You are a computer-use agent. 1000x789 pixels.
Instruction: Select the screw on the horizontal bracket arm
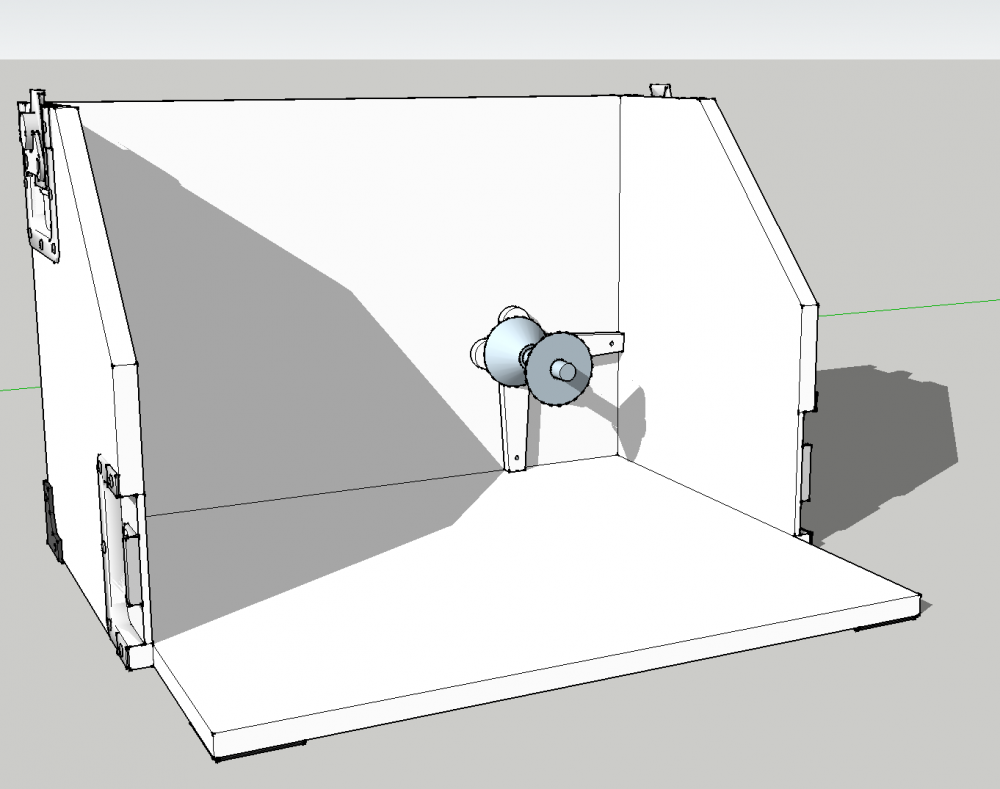[x=612, y=344]
